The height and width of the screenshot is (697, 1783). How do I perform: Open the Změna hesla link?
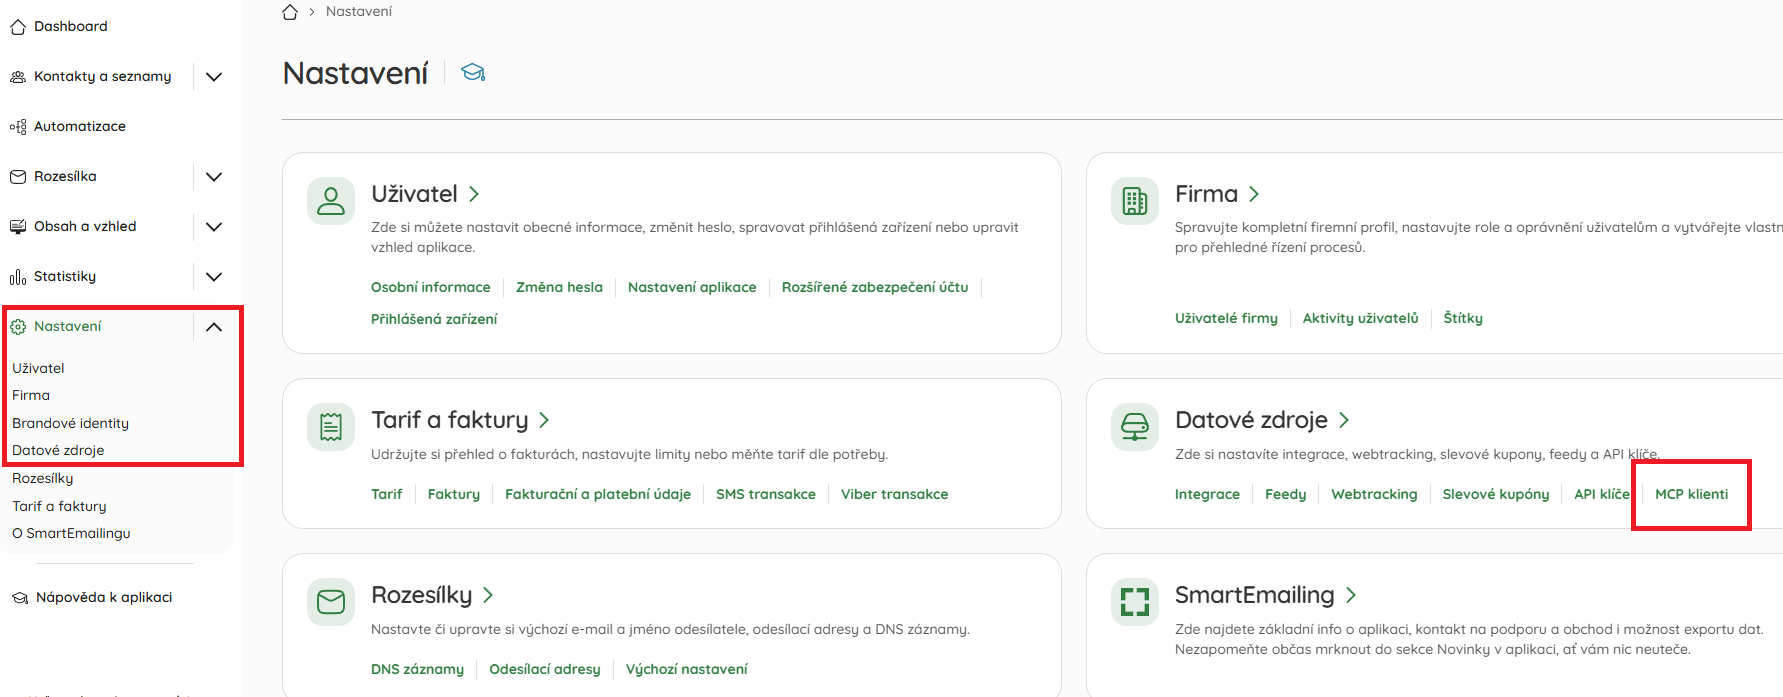click(x=559, y=287)
